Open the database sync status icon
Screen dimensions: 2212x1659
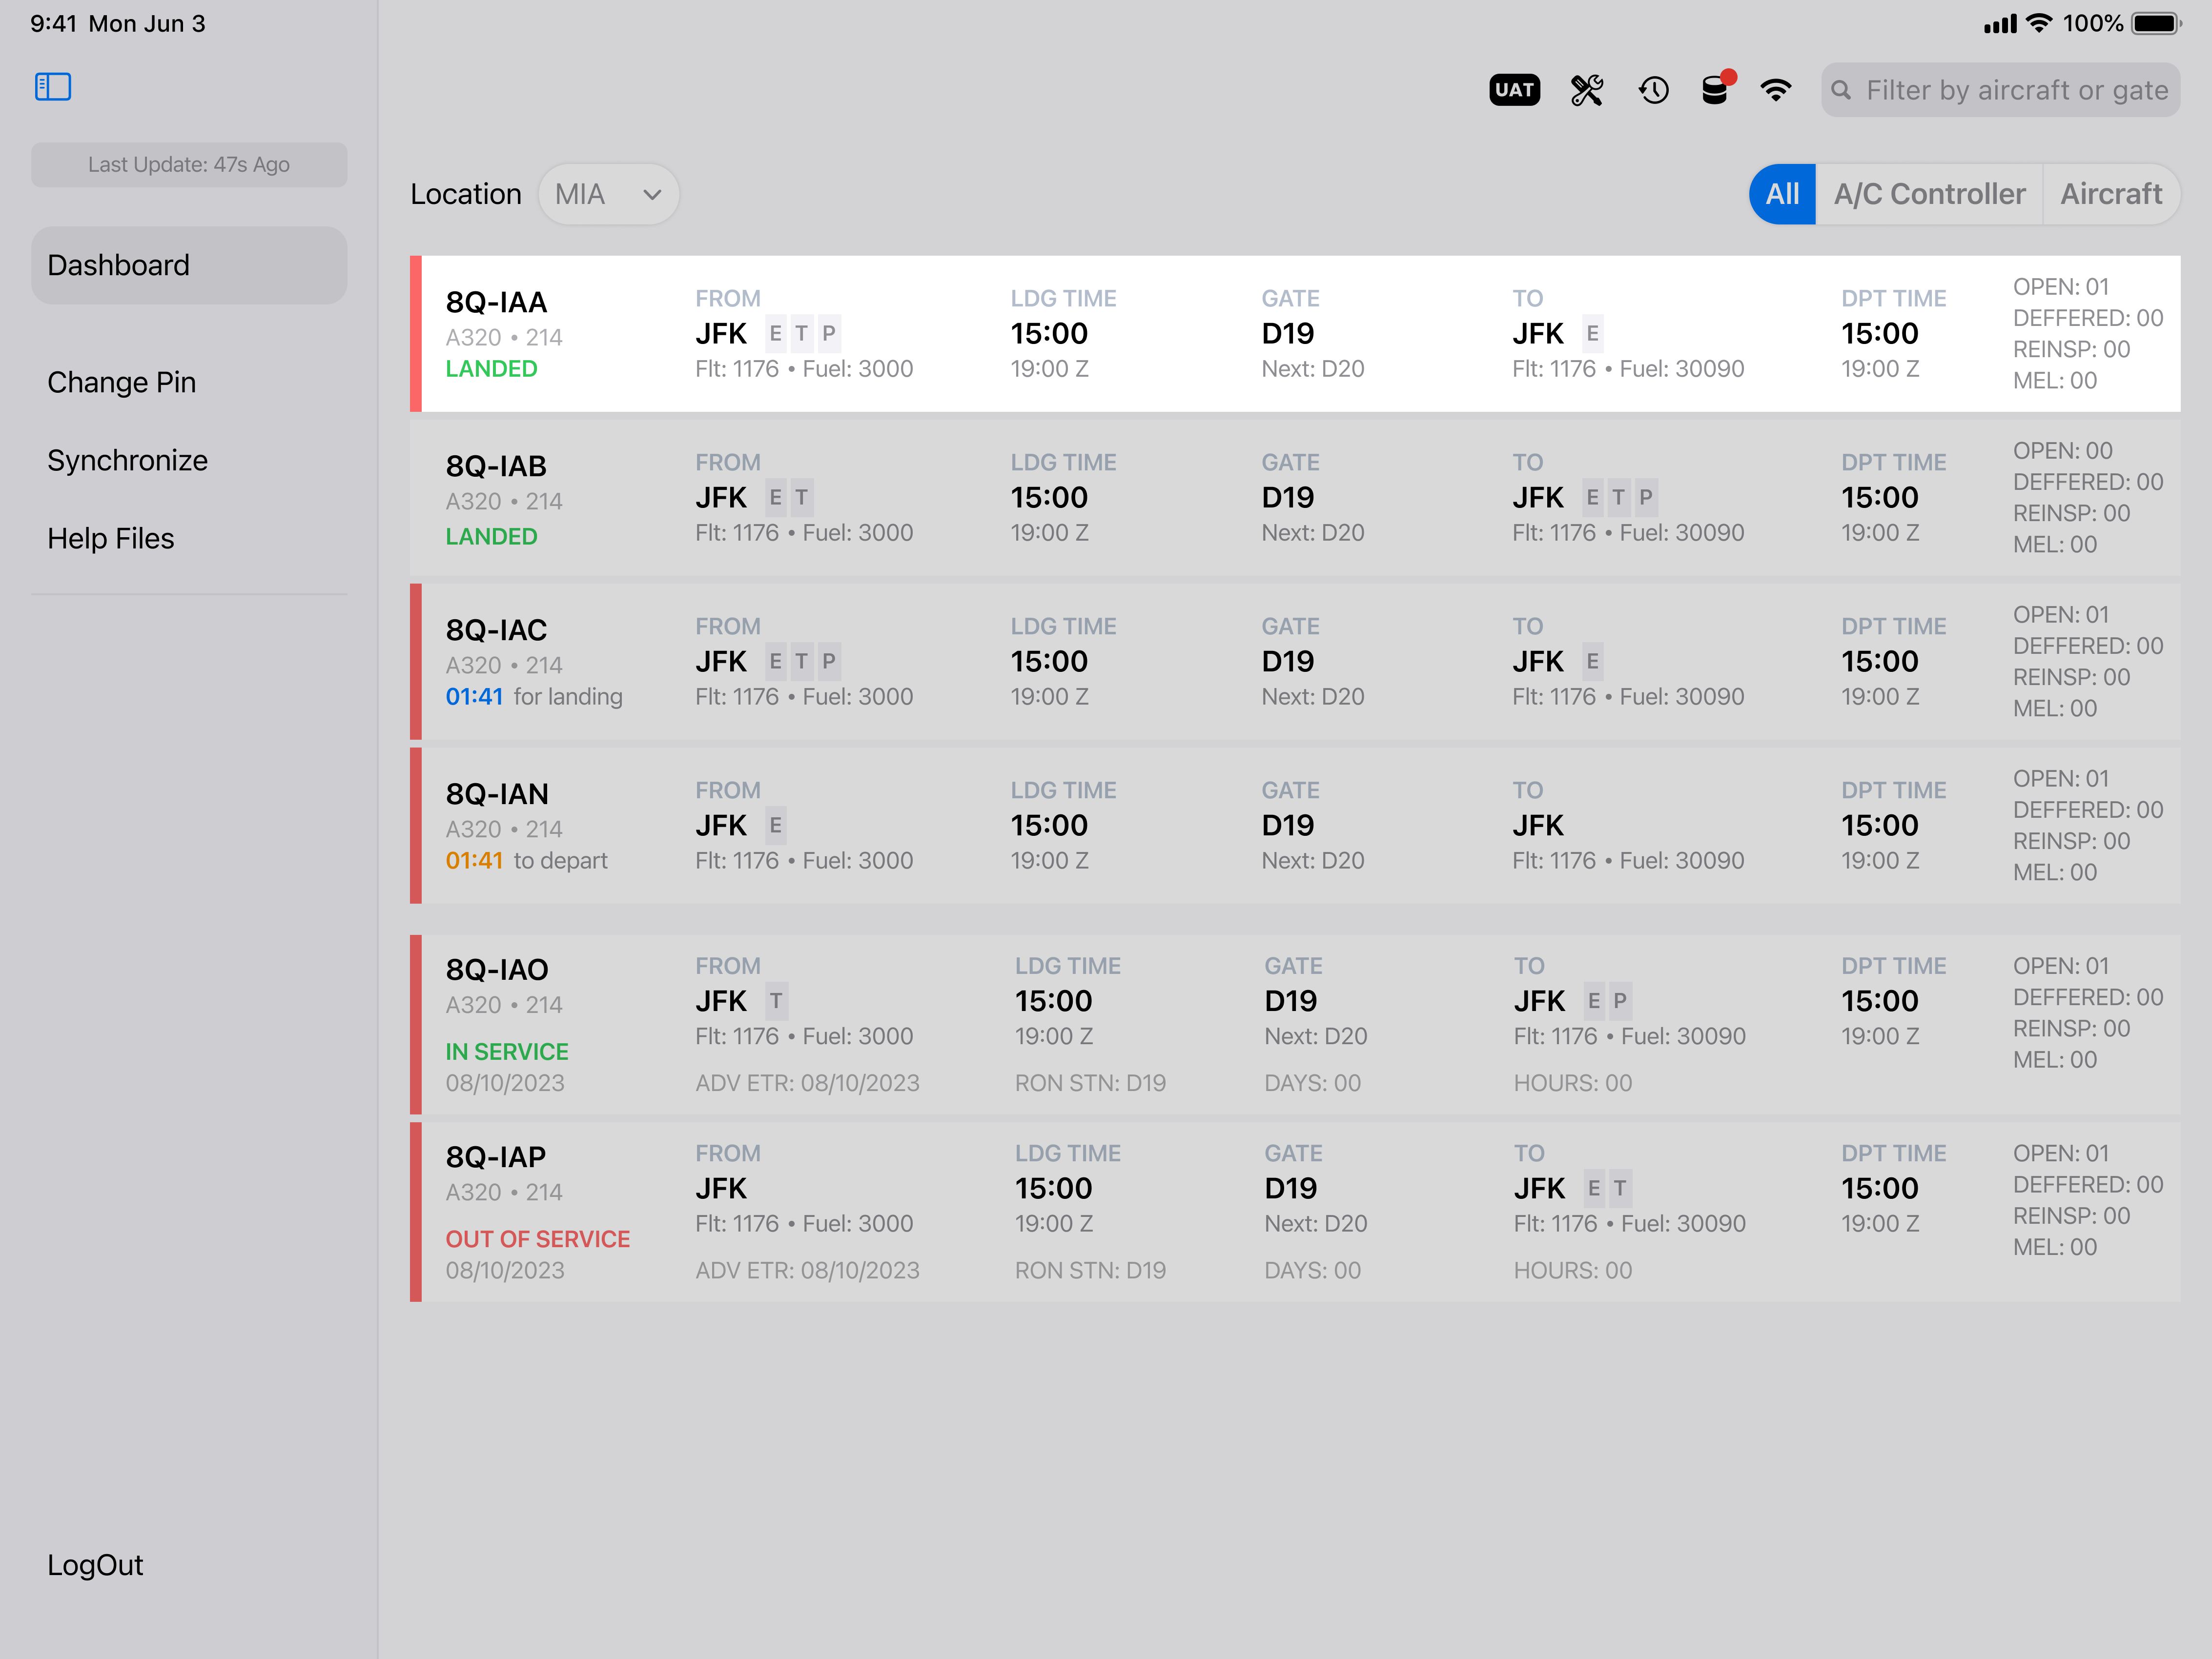(x=1715, y=90)
